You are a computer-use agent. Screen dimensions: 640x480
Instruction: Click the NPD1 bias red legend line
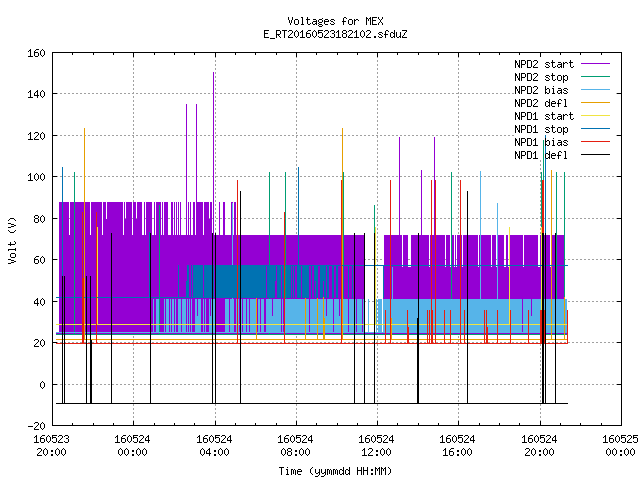596,142
